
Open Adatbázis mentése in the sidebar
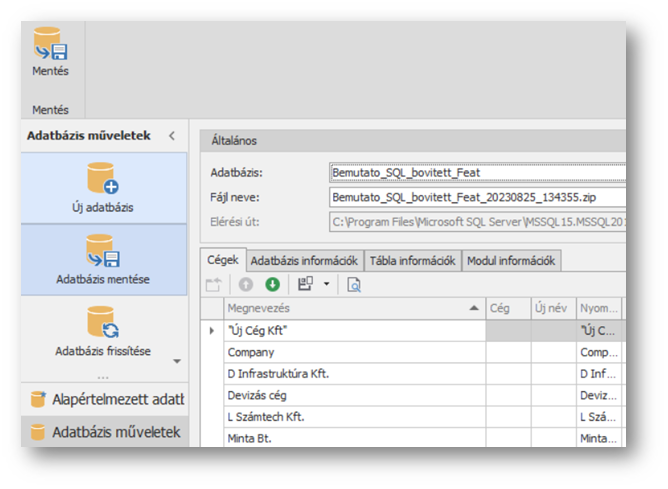coord(103,258)
